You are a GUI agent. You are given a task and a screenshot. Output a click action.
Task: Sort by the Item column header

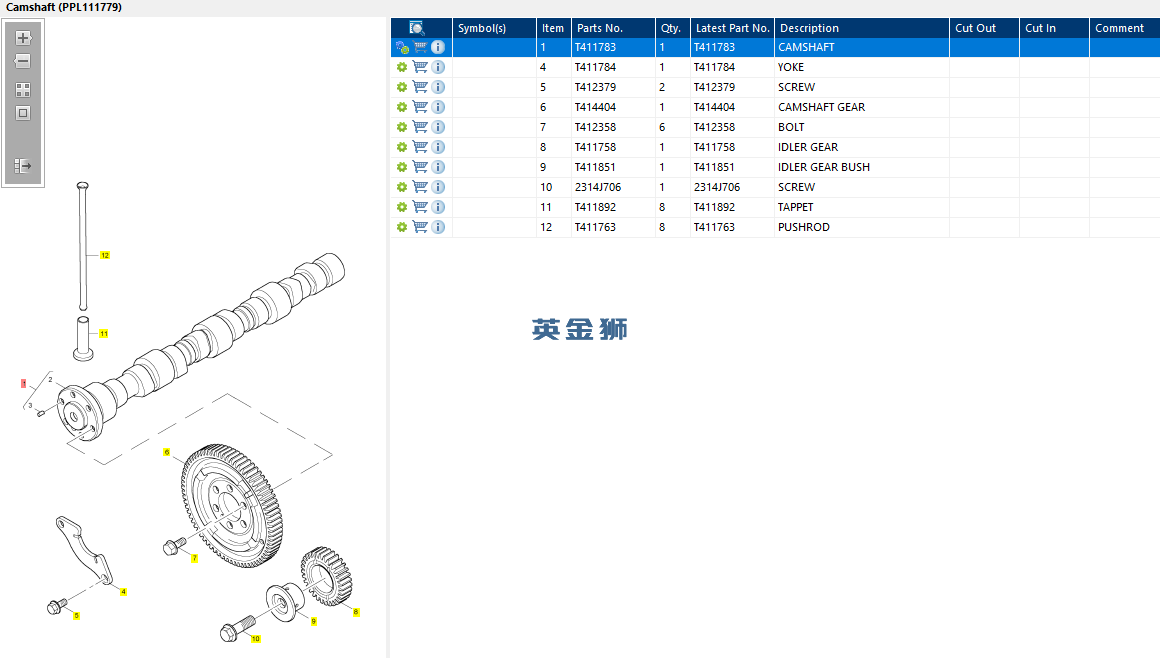[x=553, y=28]
